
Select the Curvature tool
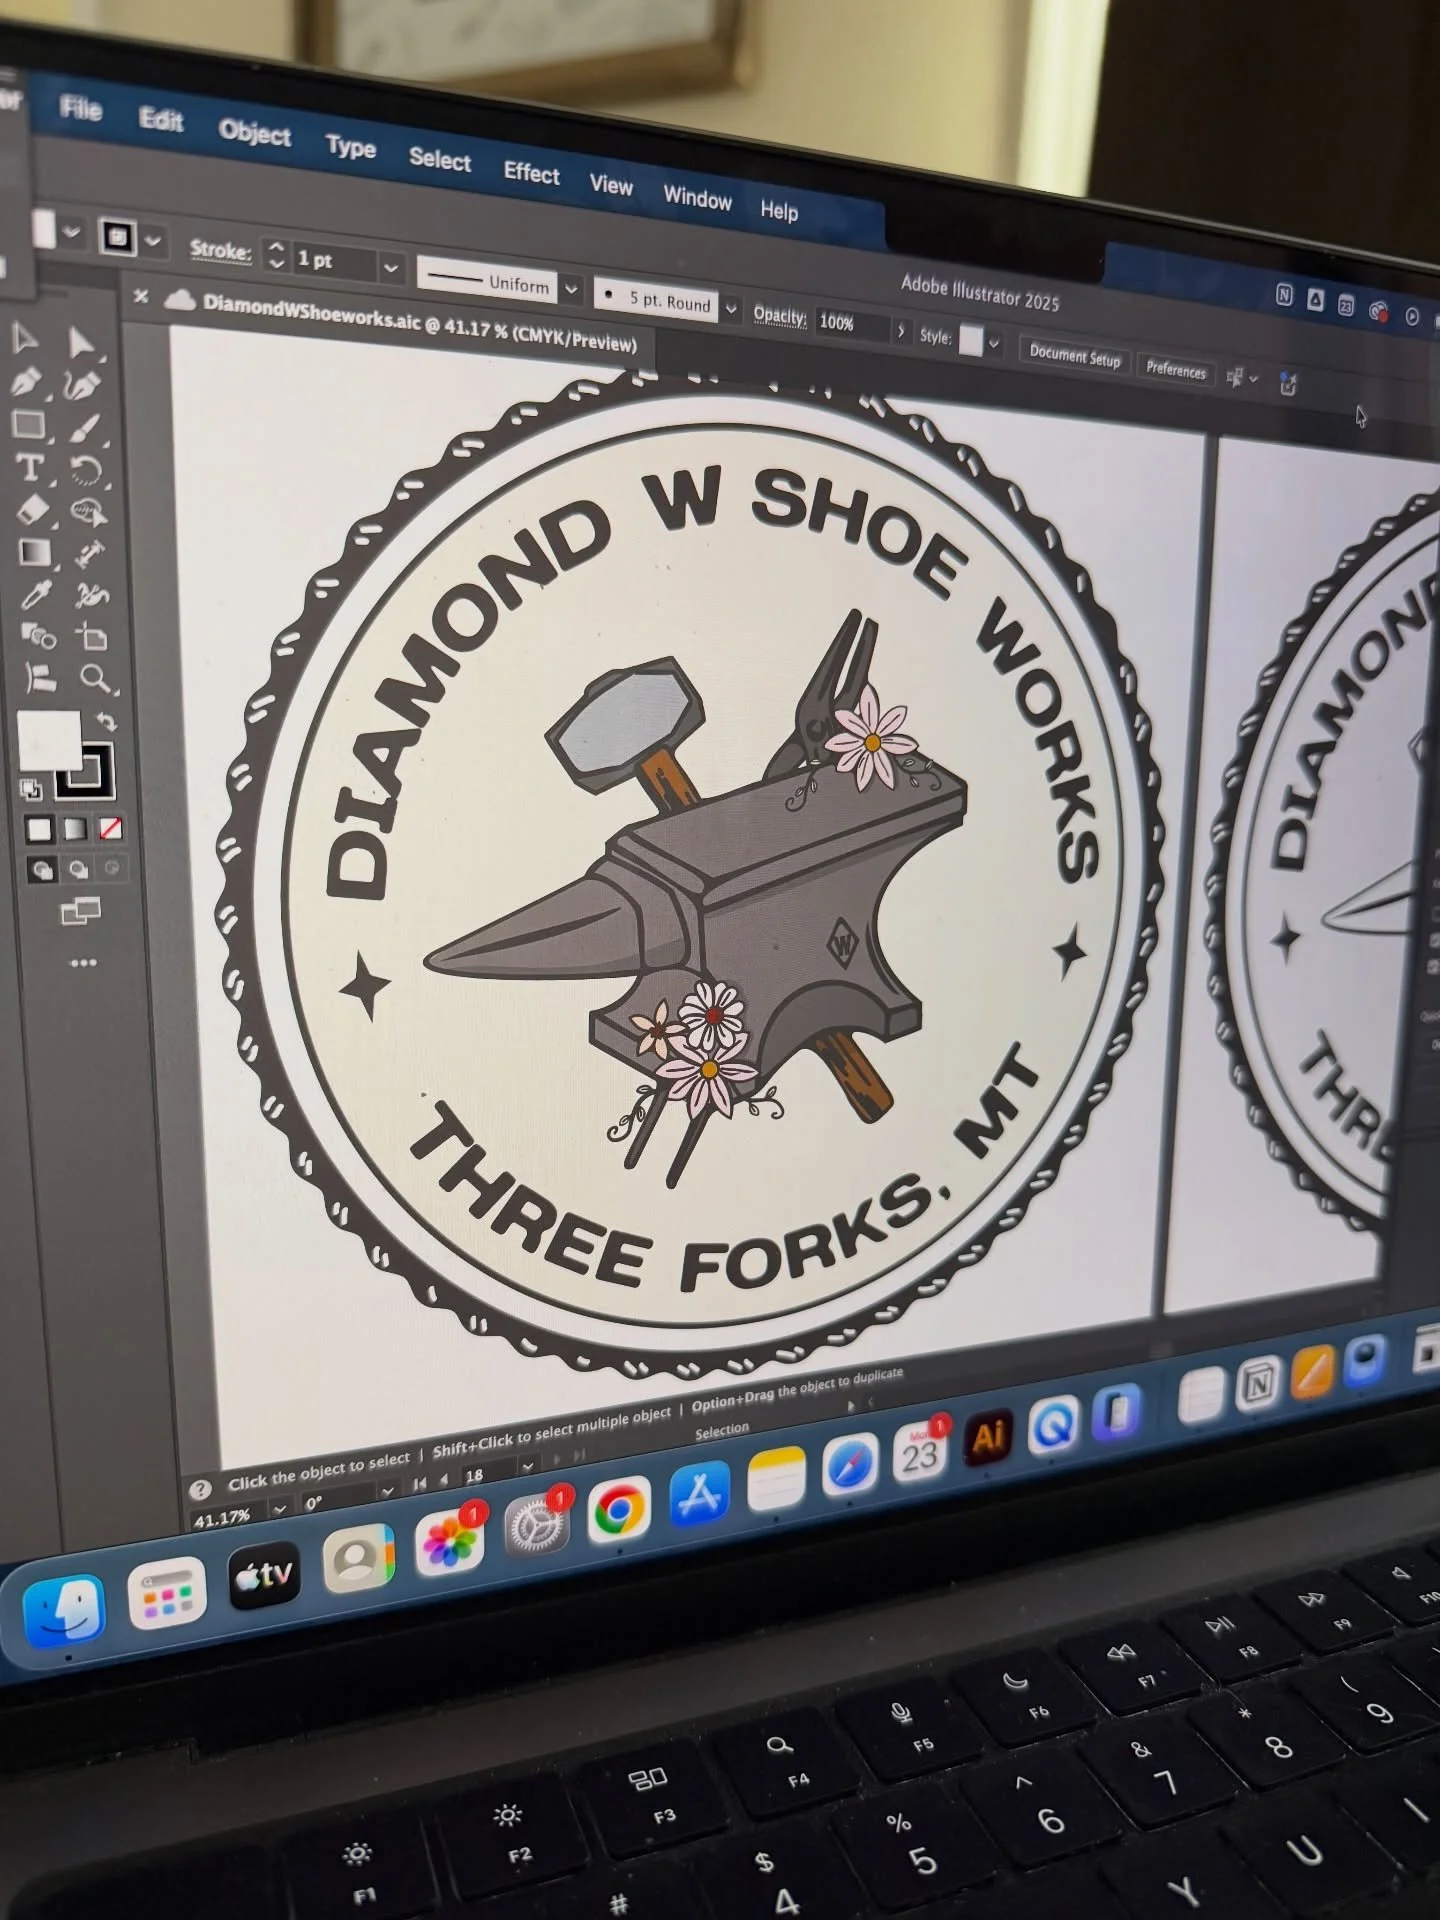tap(83, 386)
